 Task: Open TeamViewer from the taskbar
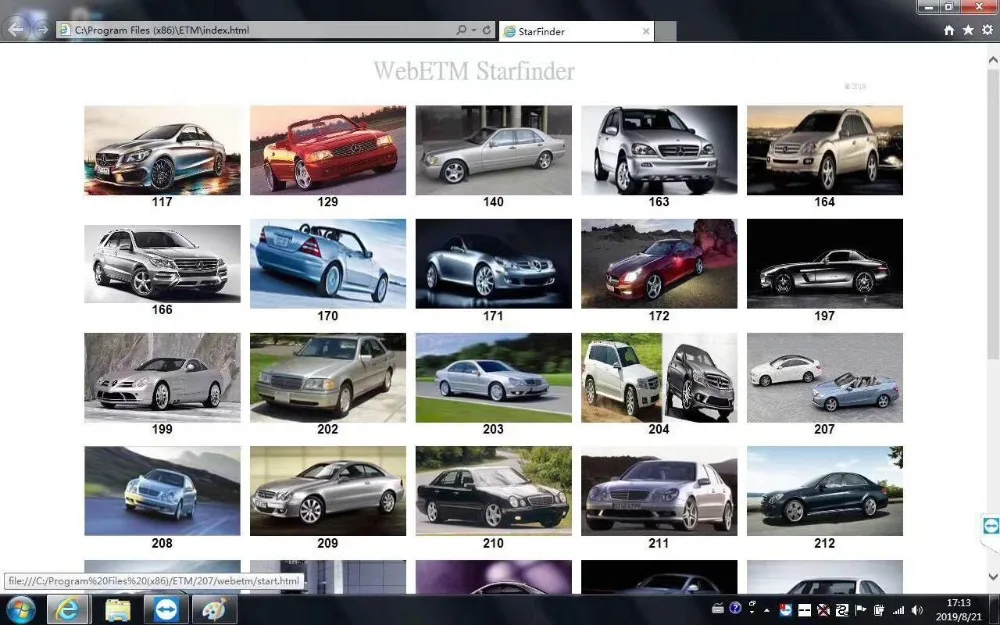[166, 610]
